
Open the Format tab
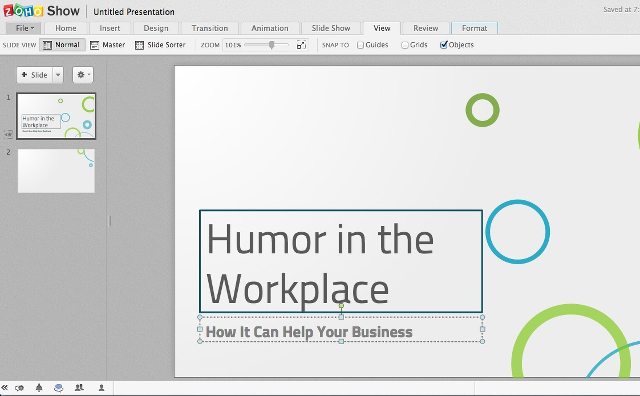tap(474, 28)
